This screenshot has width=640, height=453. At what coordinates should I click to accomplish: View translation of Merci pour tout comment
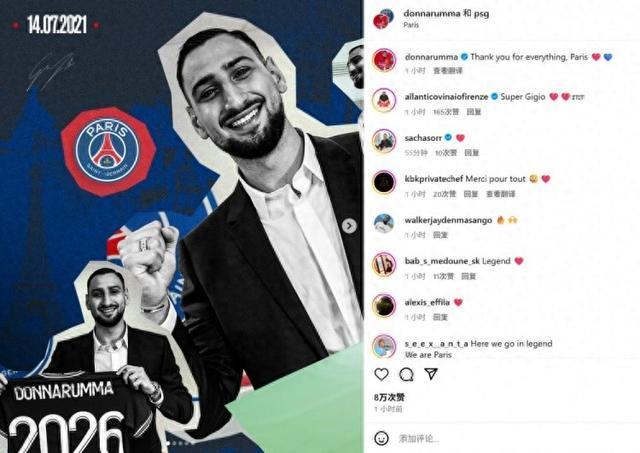click(x=500, y=194)
